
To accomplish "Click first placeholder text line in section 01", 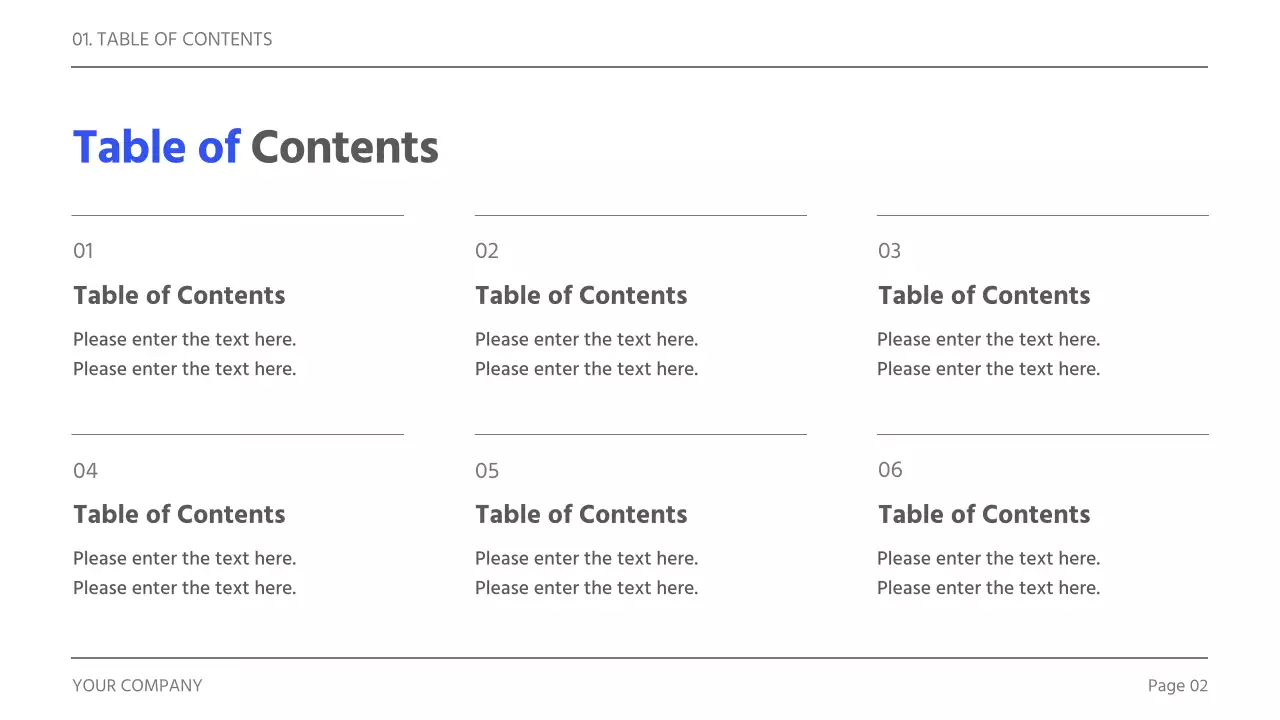I will tap(185, 340).
